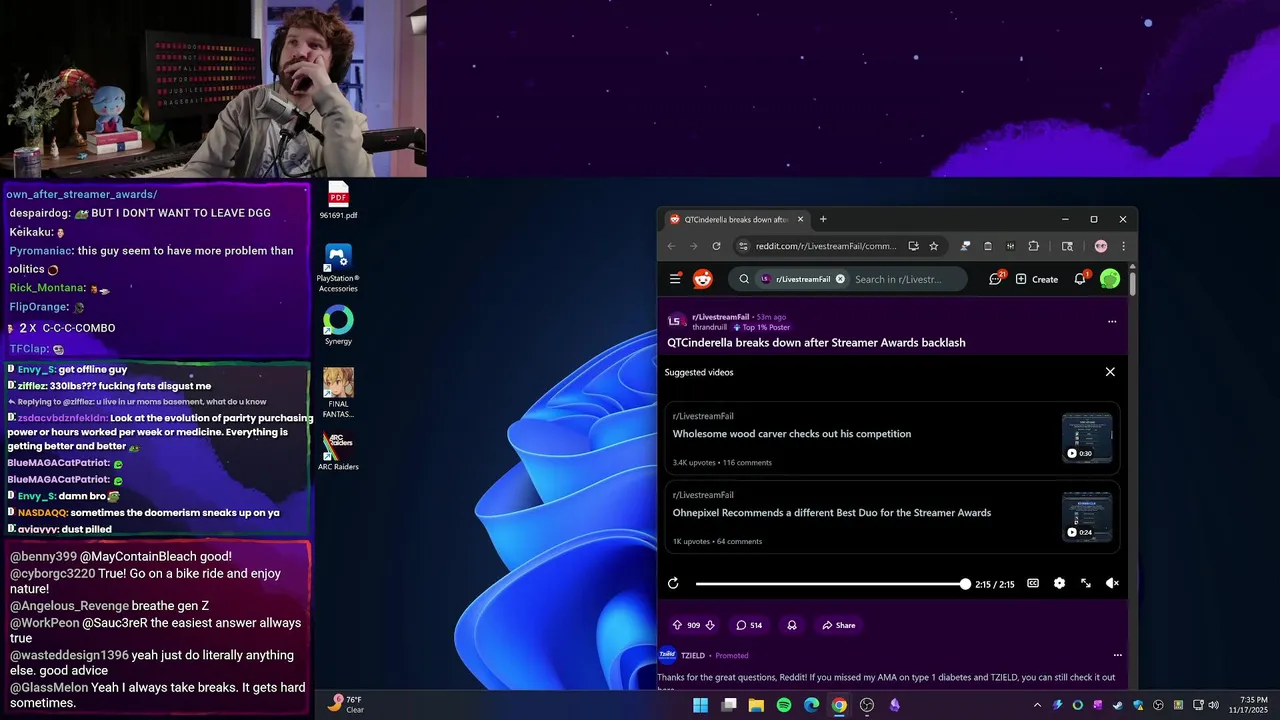
Task: Open the TZIELD promoted advertiser link
Action: (693, 655)
